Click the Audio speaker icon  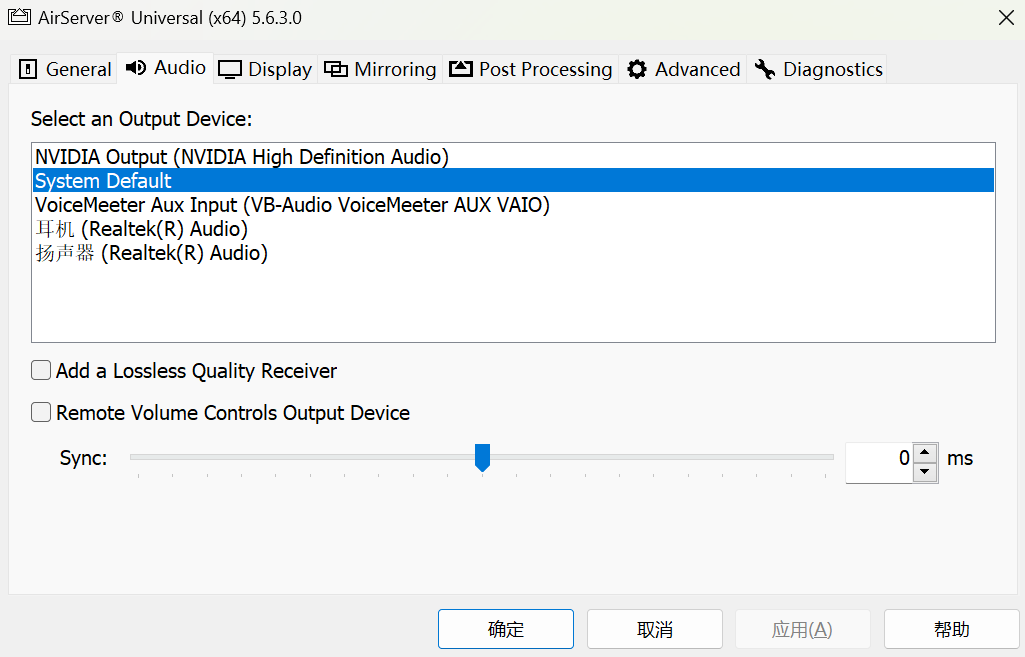[134, 68]
